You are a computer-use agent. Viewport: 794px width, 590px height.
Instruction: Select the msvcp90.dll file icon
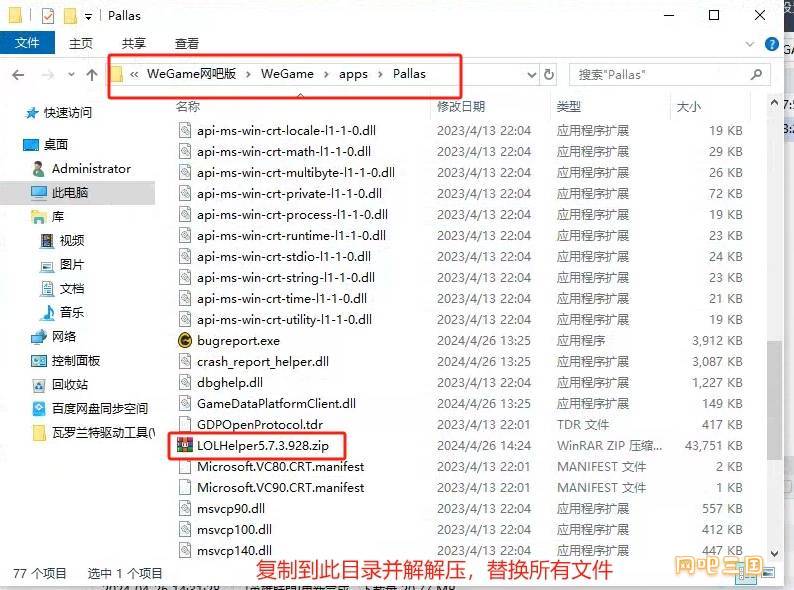(185, 508)
